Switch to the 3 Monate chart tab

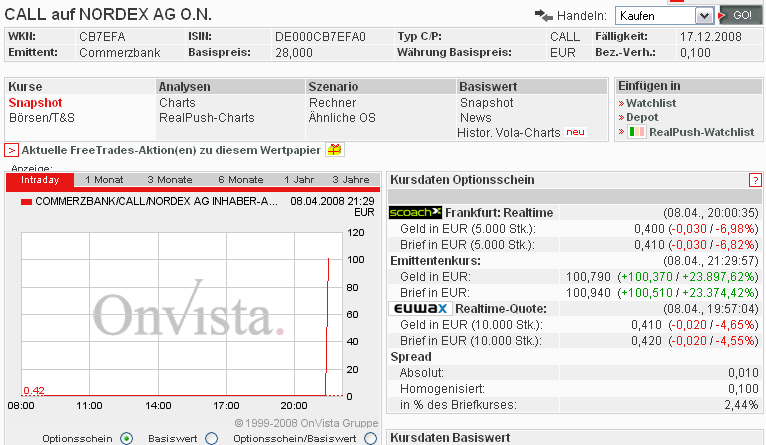coord(170,180)
